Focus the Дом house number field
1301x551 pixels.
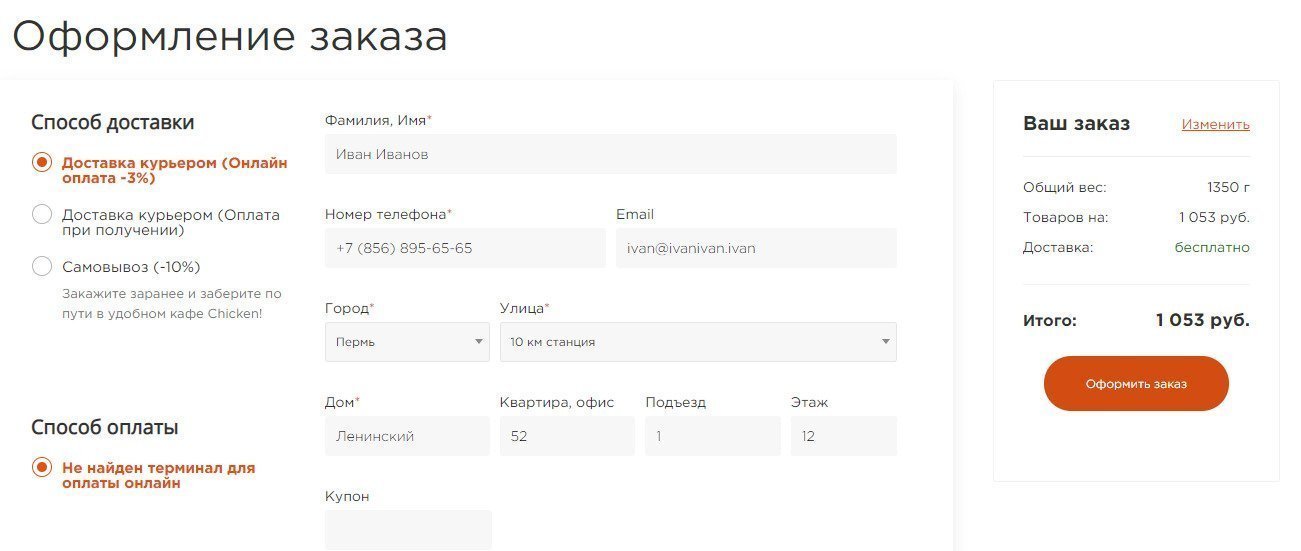pyautogui.click(x=407, y=436)
